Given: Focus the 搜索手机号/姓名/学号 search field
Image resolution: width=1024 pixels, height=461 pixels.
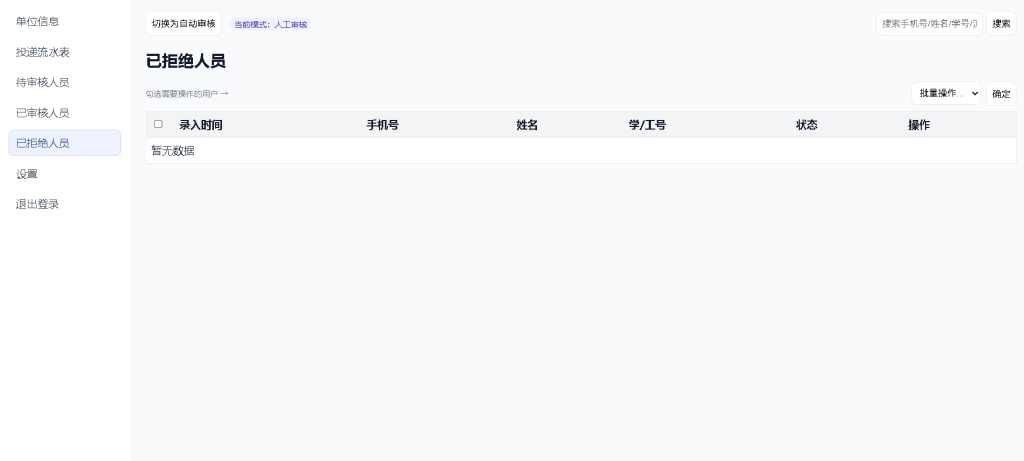Looking at the screenshot, I should coord(929,23).
